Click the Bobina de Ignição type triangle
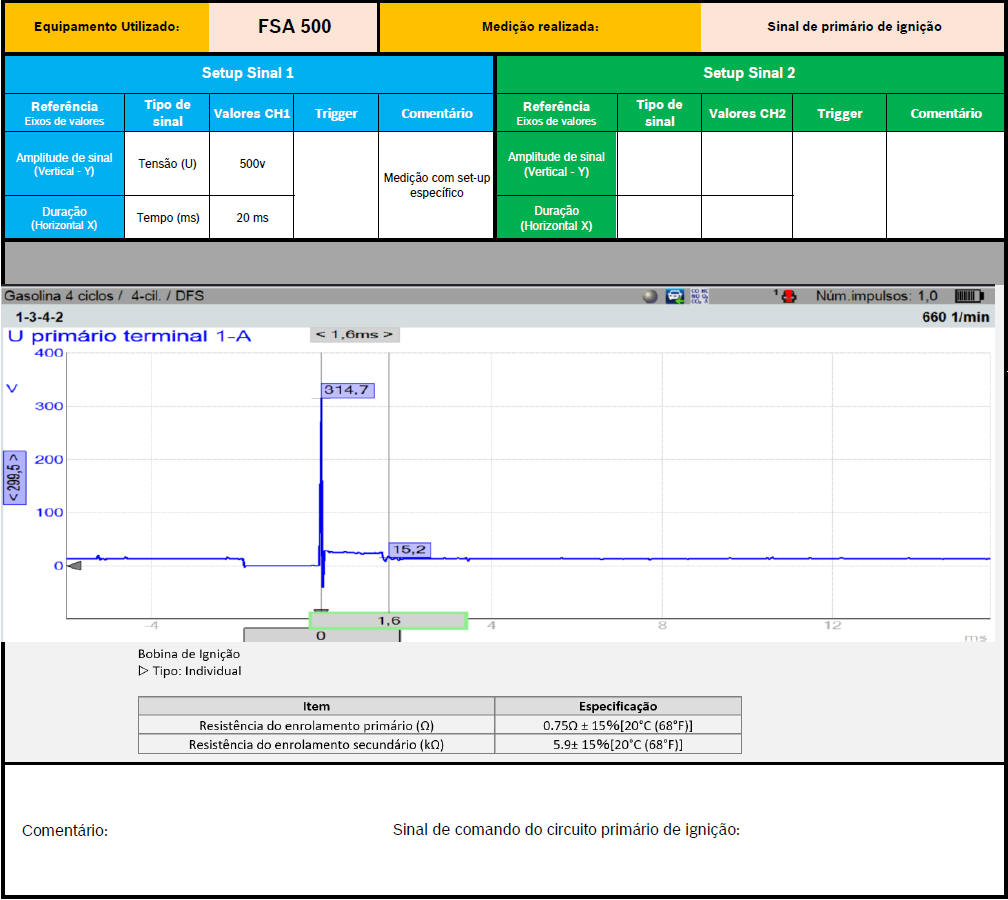1008x900 pixels. click(x=143, y=671)
